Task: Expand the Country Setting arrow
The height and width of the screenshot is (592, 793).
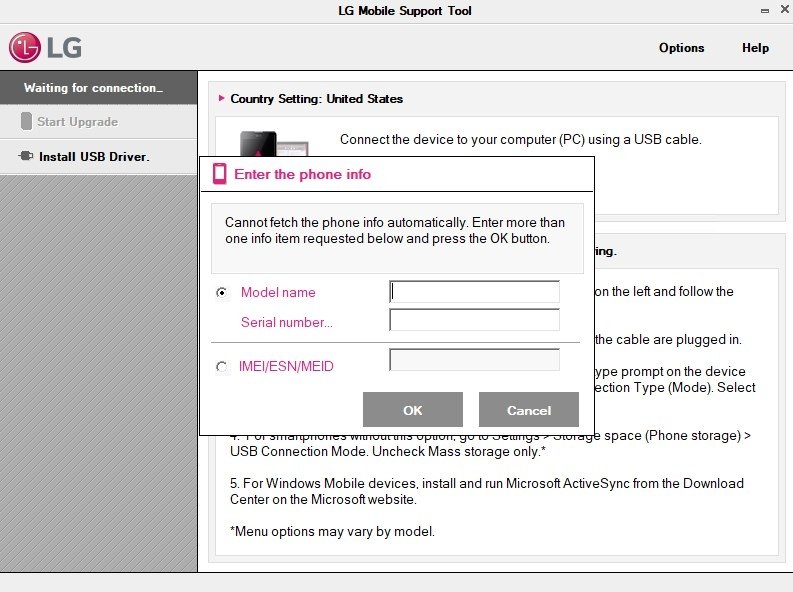Action: pos(221,98)
